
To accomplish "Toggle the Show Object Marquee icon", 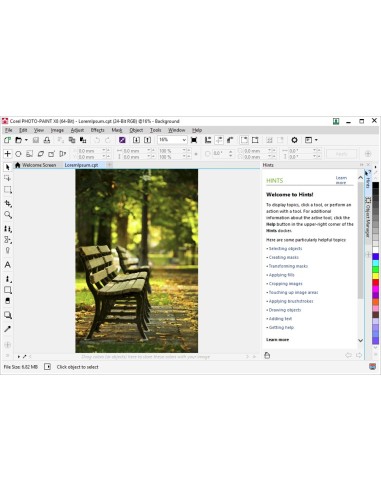I will click(x=255, y=140).
